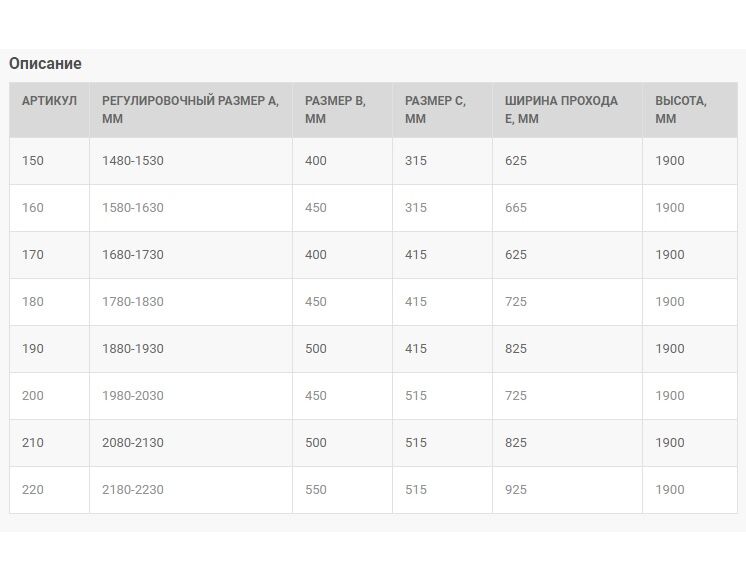Click the Ширина прохода E header

[x=561, y=109]
